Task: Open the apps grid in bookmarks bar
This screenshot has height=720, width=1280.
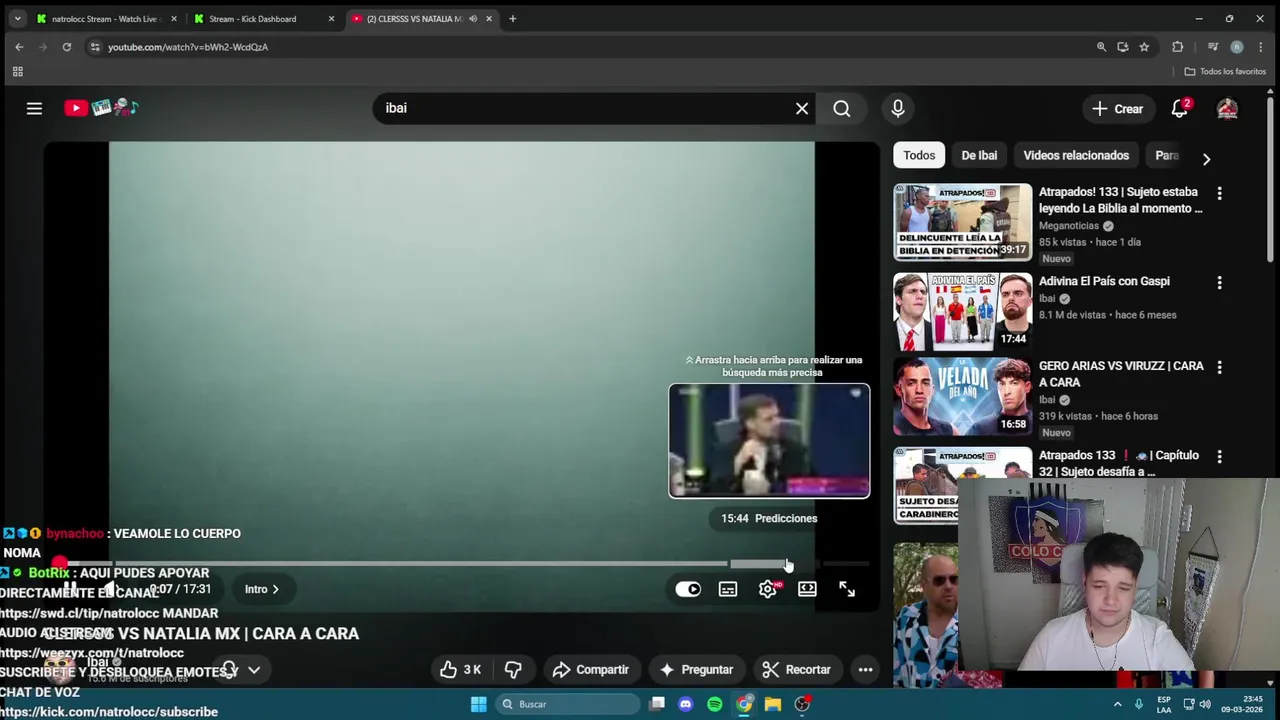Action: [x=17, y=72]
